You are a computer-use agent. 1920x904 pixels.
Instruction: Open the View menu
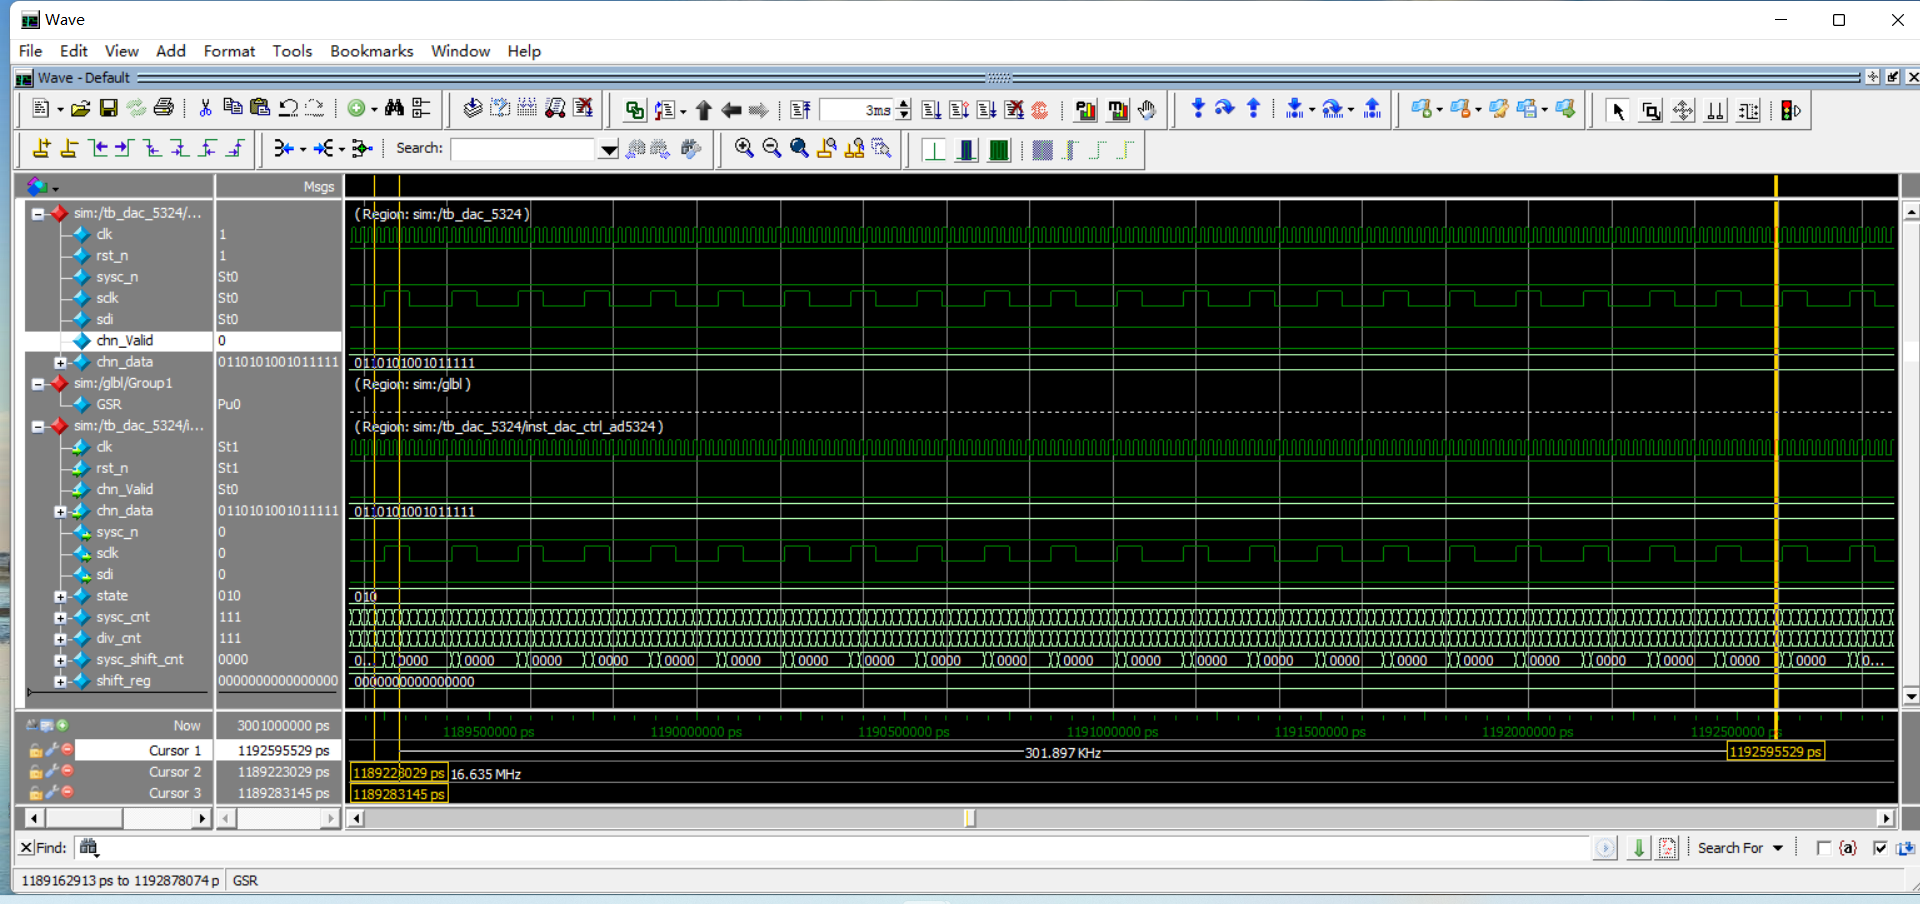(x=121, y=51)
